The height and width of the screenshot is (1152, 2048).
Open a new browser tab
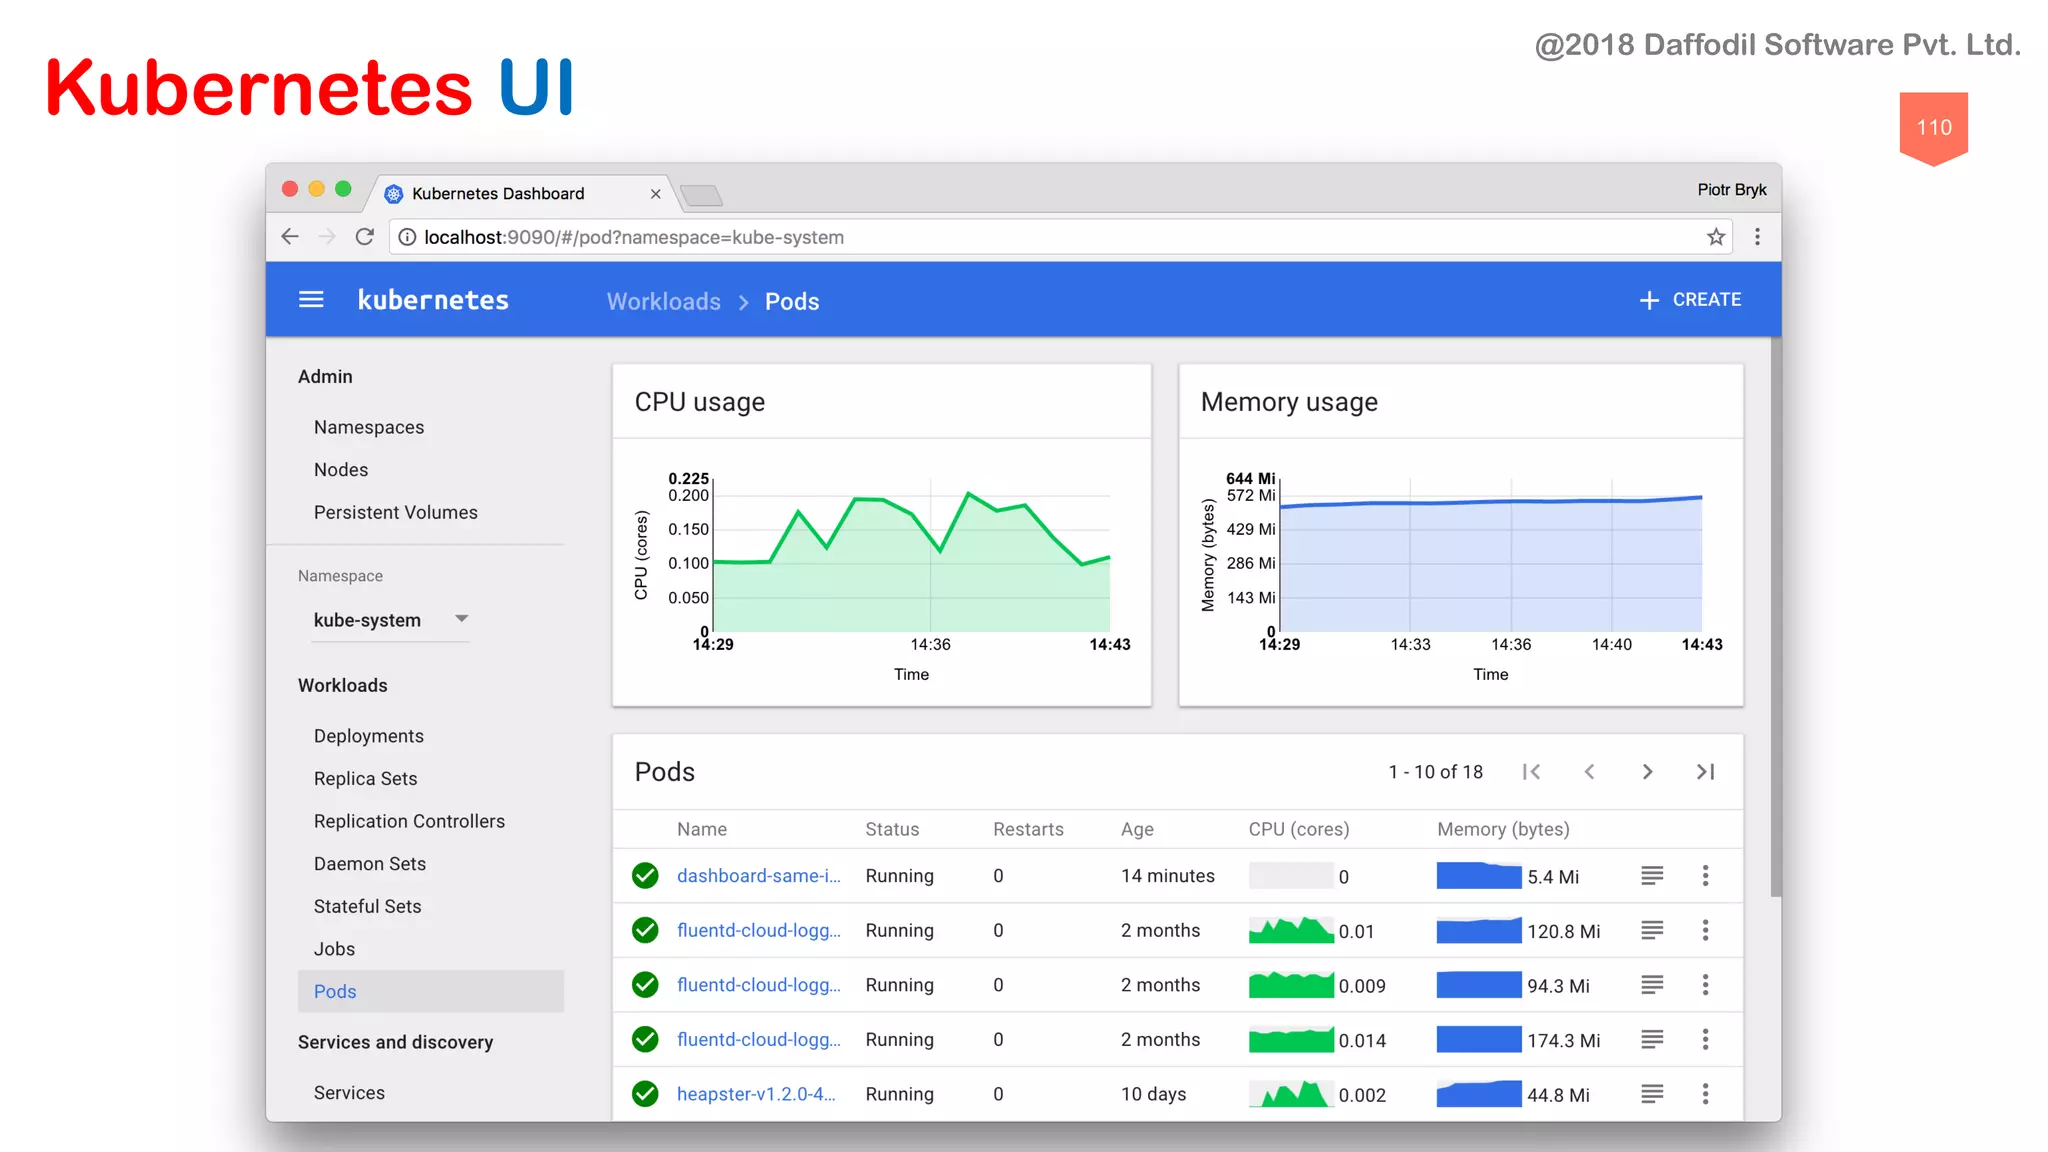(701, 195)
